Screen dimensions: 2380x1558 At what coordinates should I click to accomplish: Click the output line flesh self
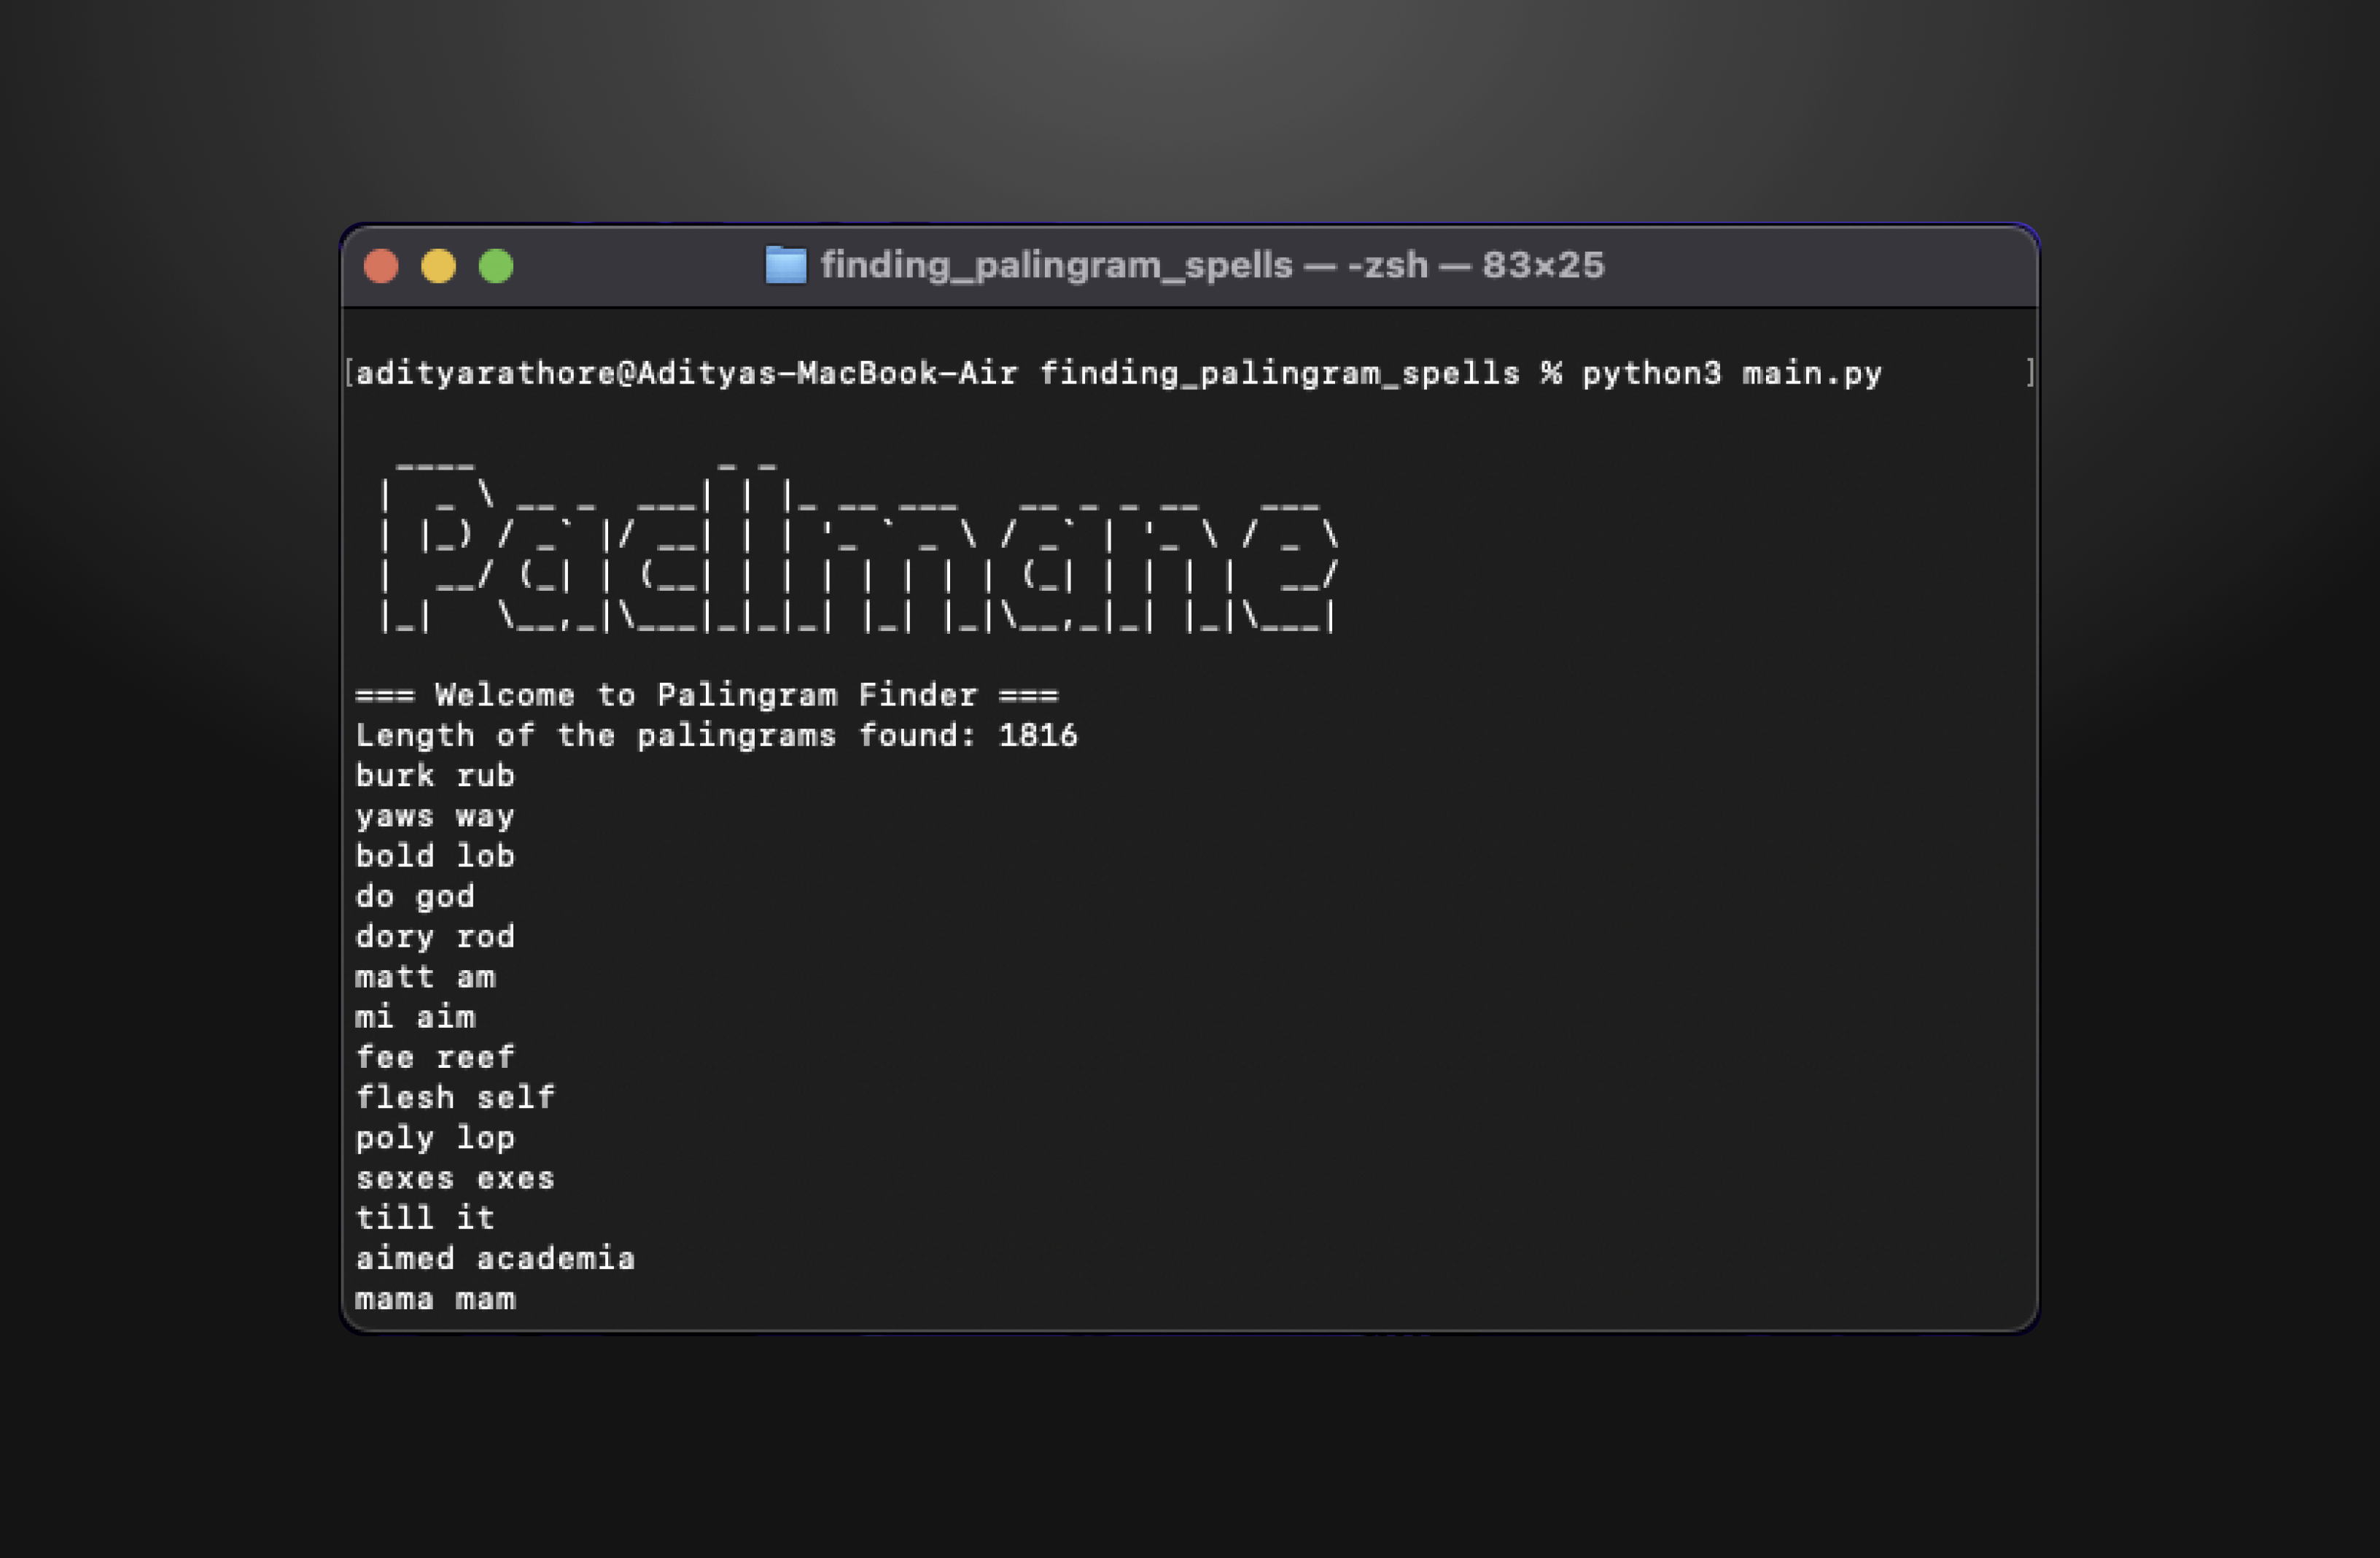click(455, 1098)
